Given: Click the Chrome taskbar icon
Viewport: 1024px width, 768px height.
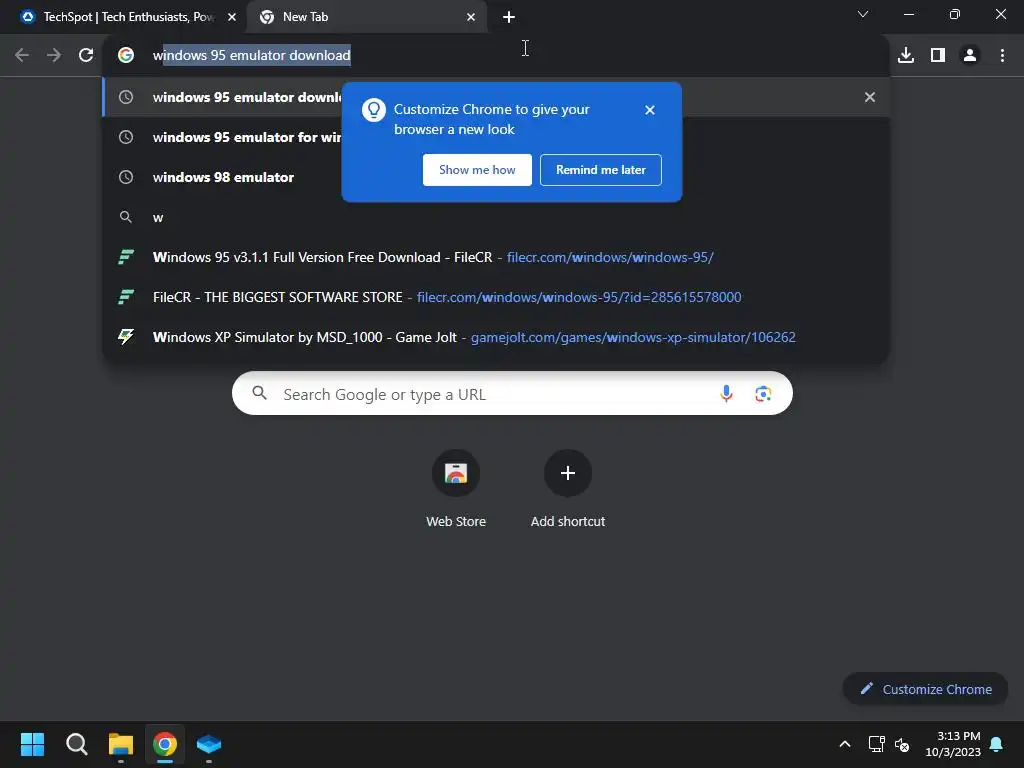Looking at the screenshot, I should 165,744.
